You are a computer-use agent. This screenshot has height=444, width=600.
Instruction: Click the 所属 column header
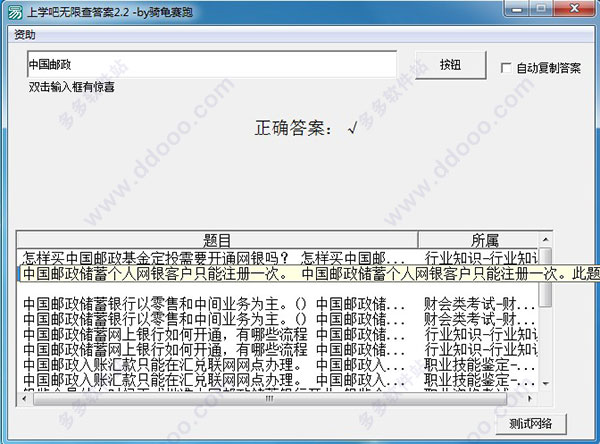coord(479,240)
